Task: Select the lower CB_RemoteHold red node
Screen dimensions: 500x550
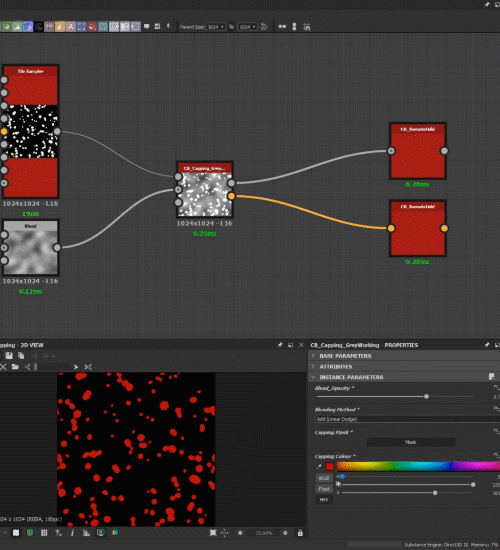Action: click(x=418, y=228)
